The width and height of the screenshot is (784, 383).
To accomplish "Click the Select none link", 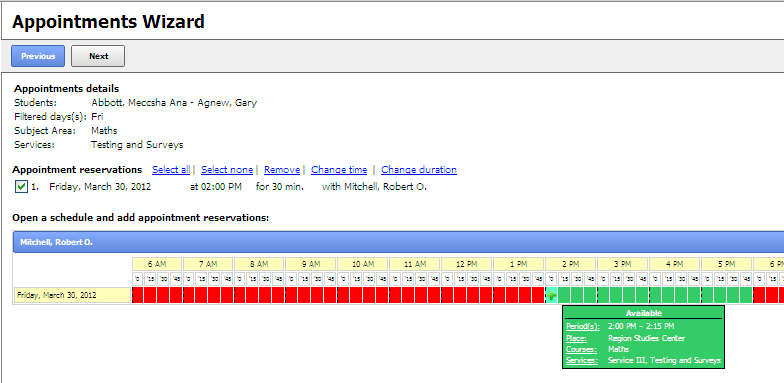I will click(x=227, y=170).
